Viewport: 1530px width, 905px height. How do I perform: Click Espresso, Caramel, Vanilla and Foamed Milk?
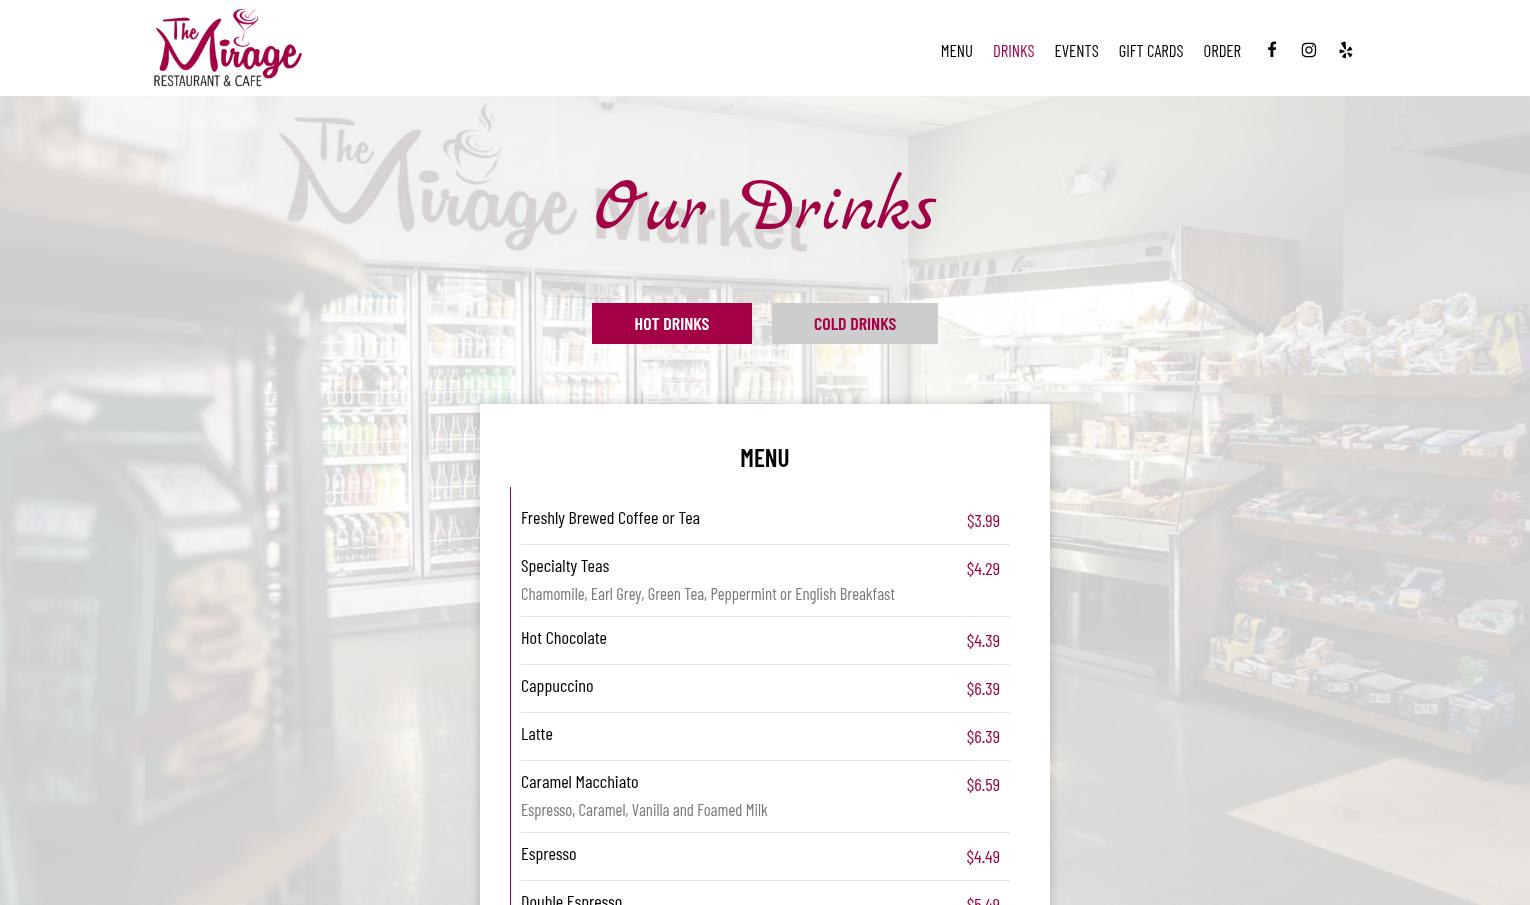[x=644, y=809]
